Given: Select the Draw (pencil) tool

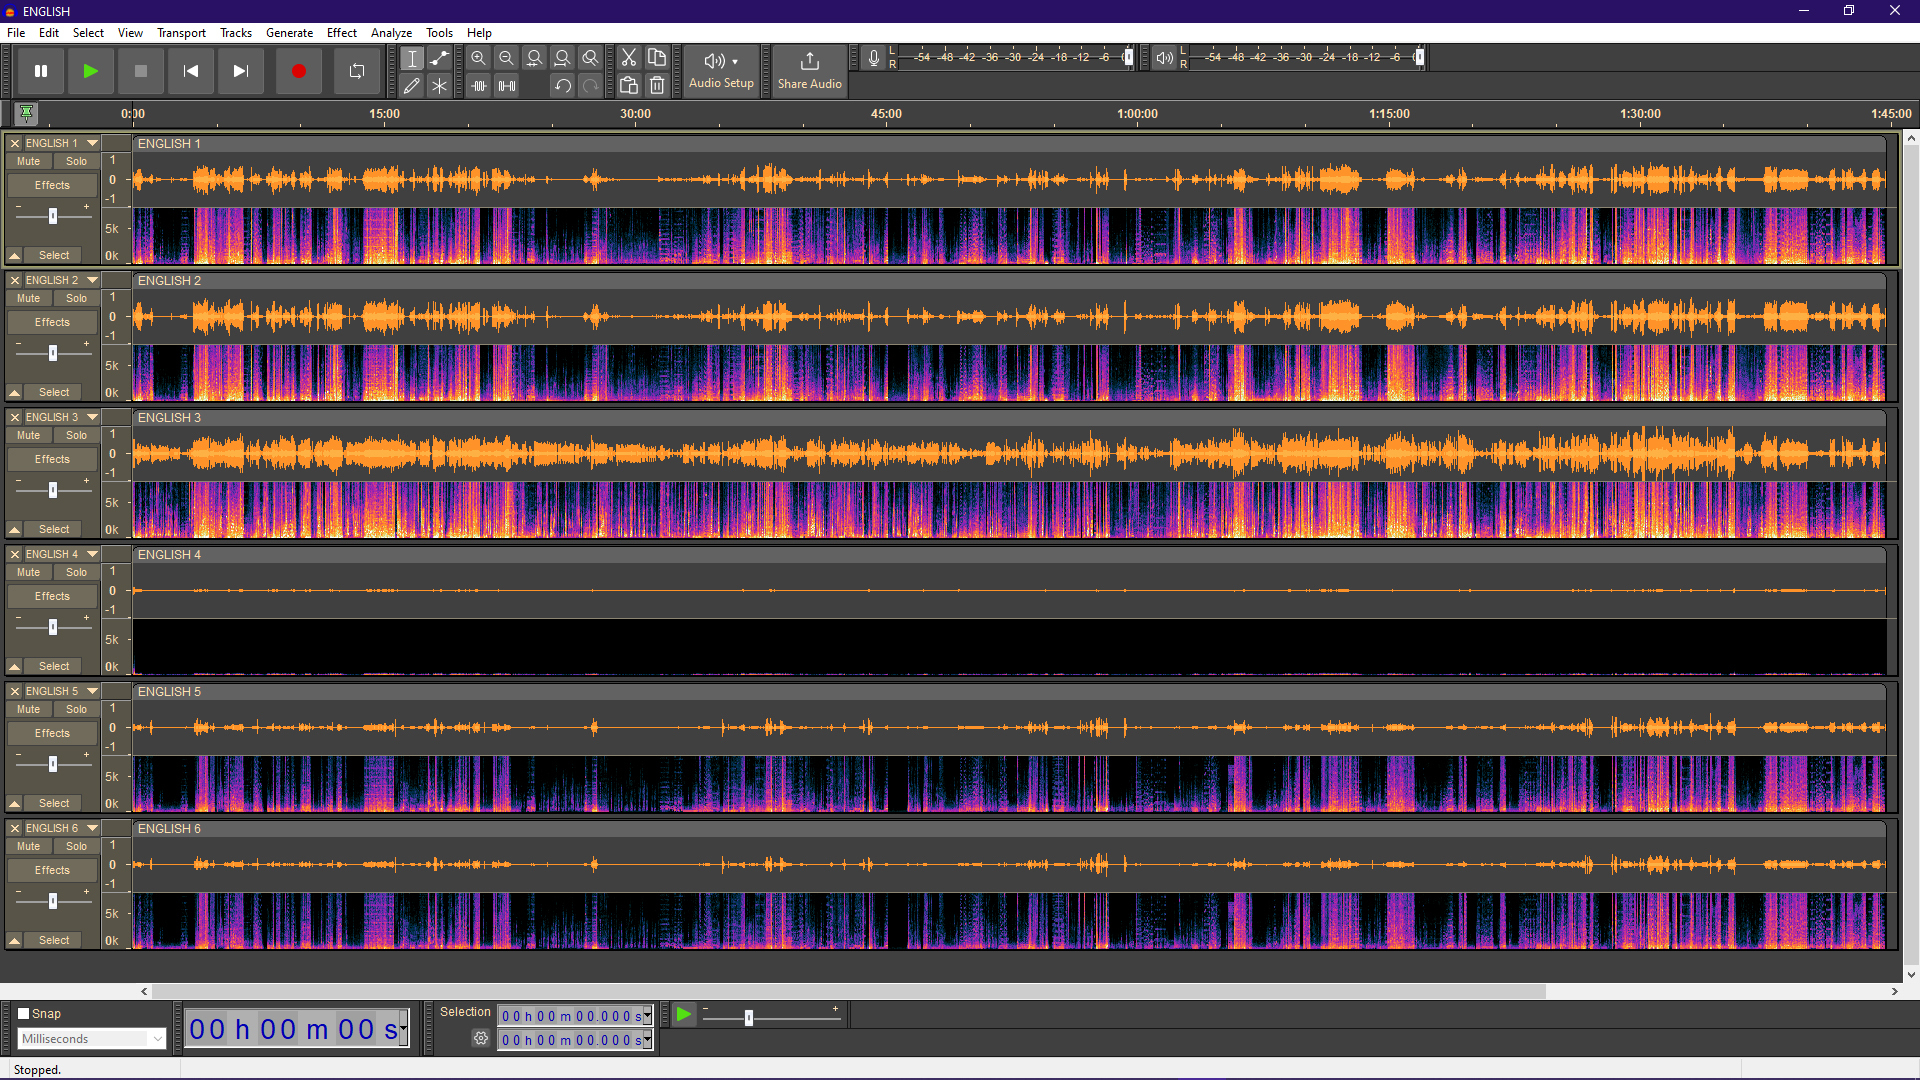Looking at the screenshot, I should 412,86.
